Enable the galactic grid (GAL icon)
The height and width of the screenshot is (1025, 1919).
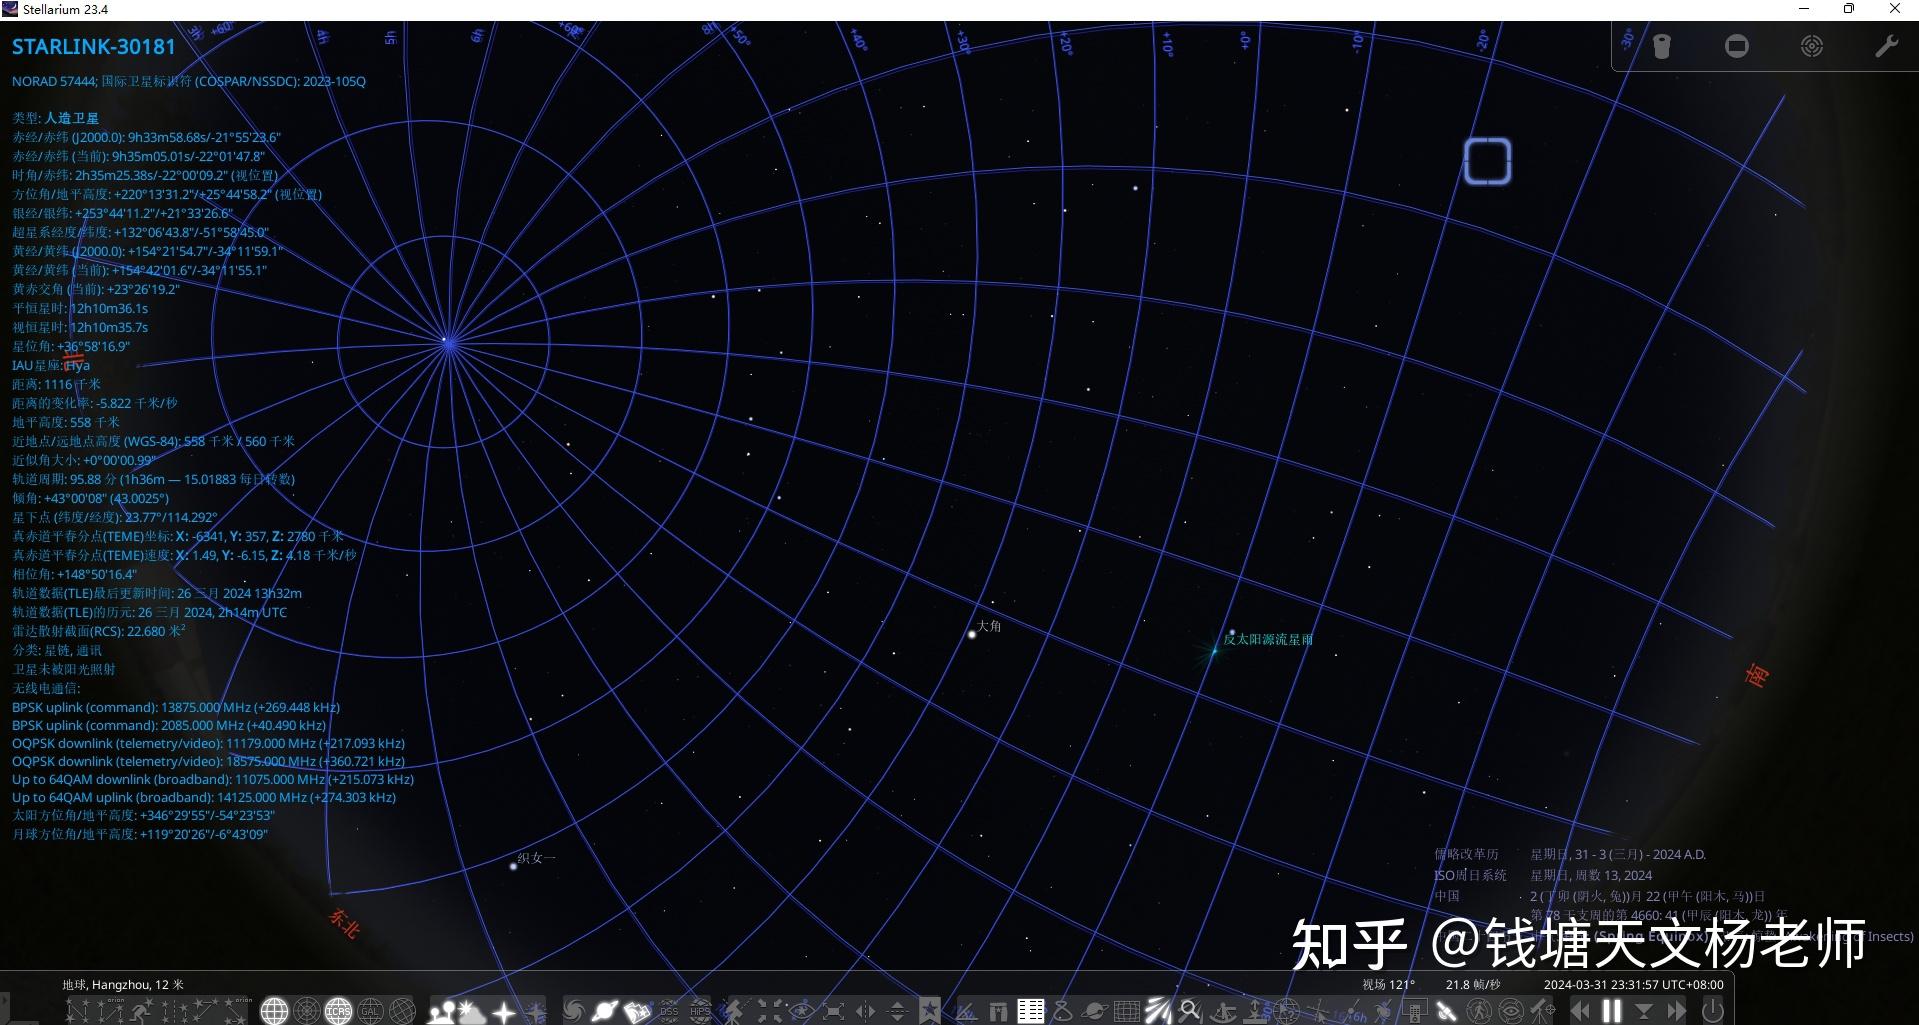(370, 1010)
